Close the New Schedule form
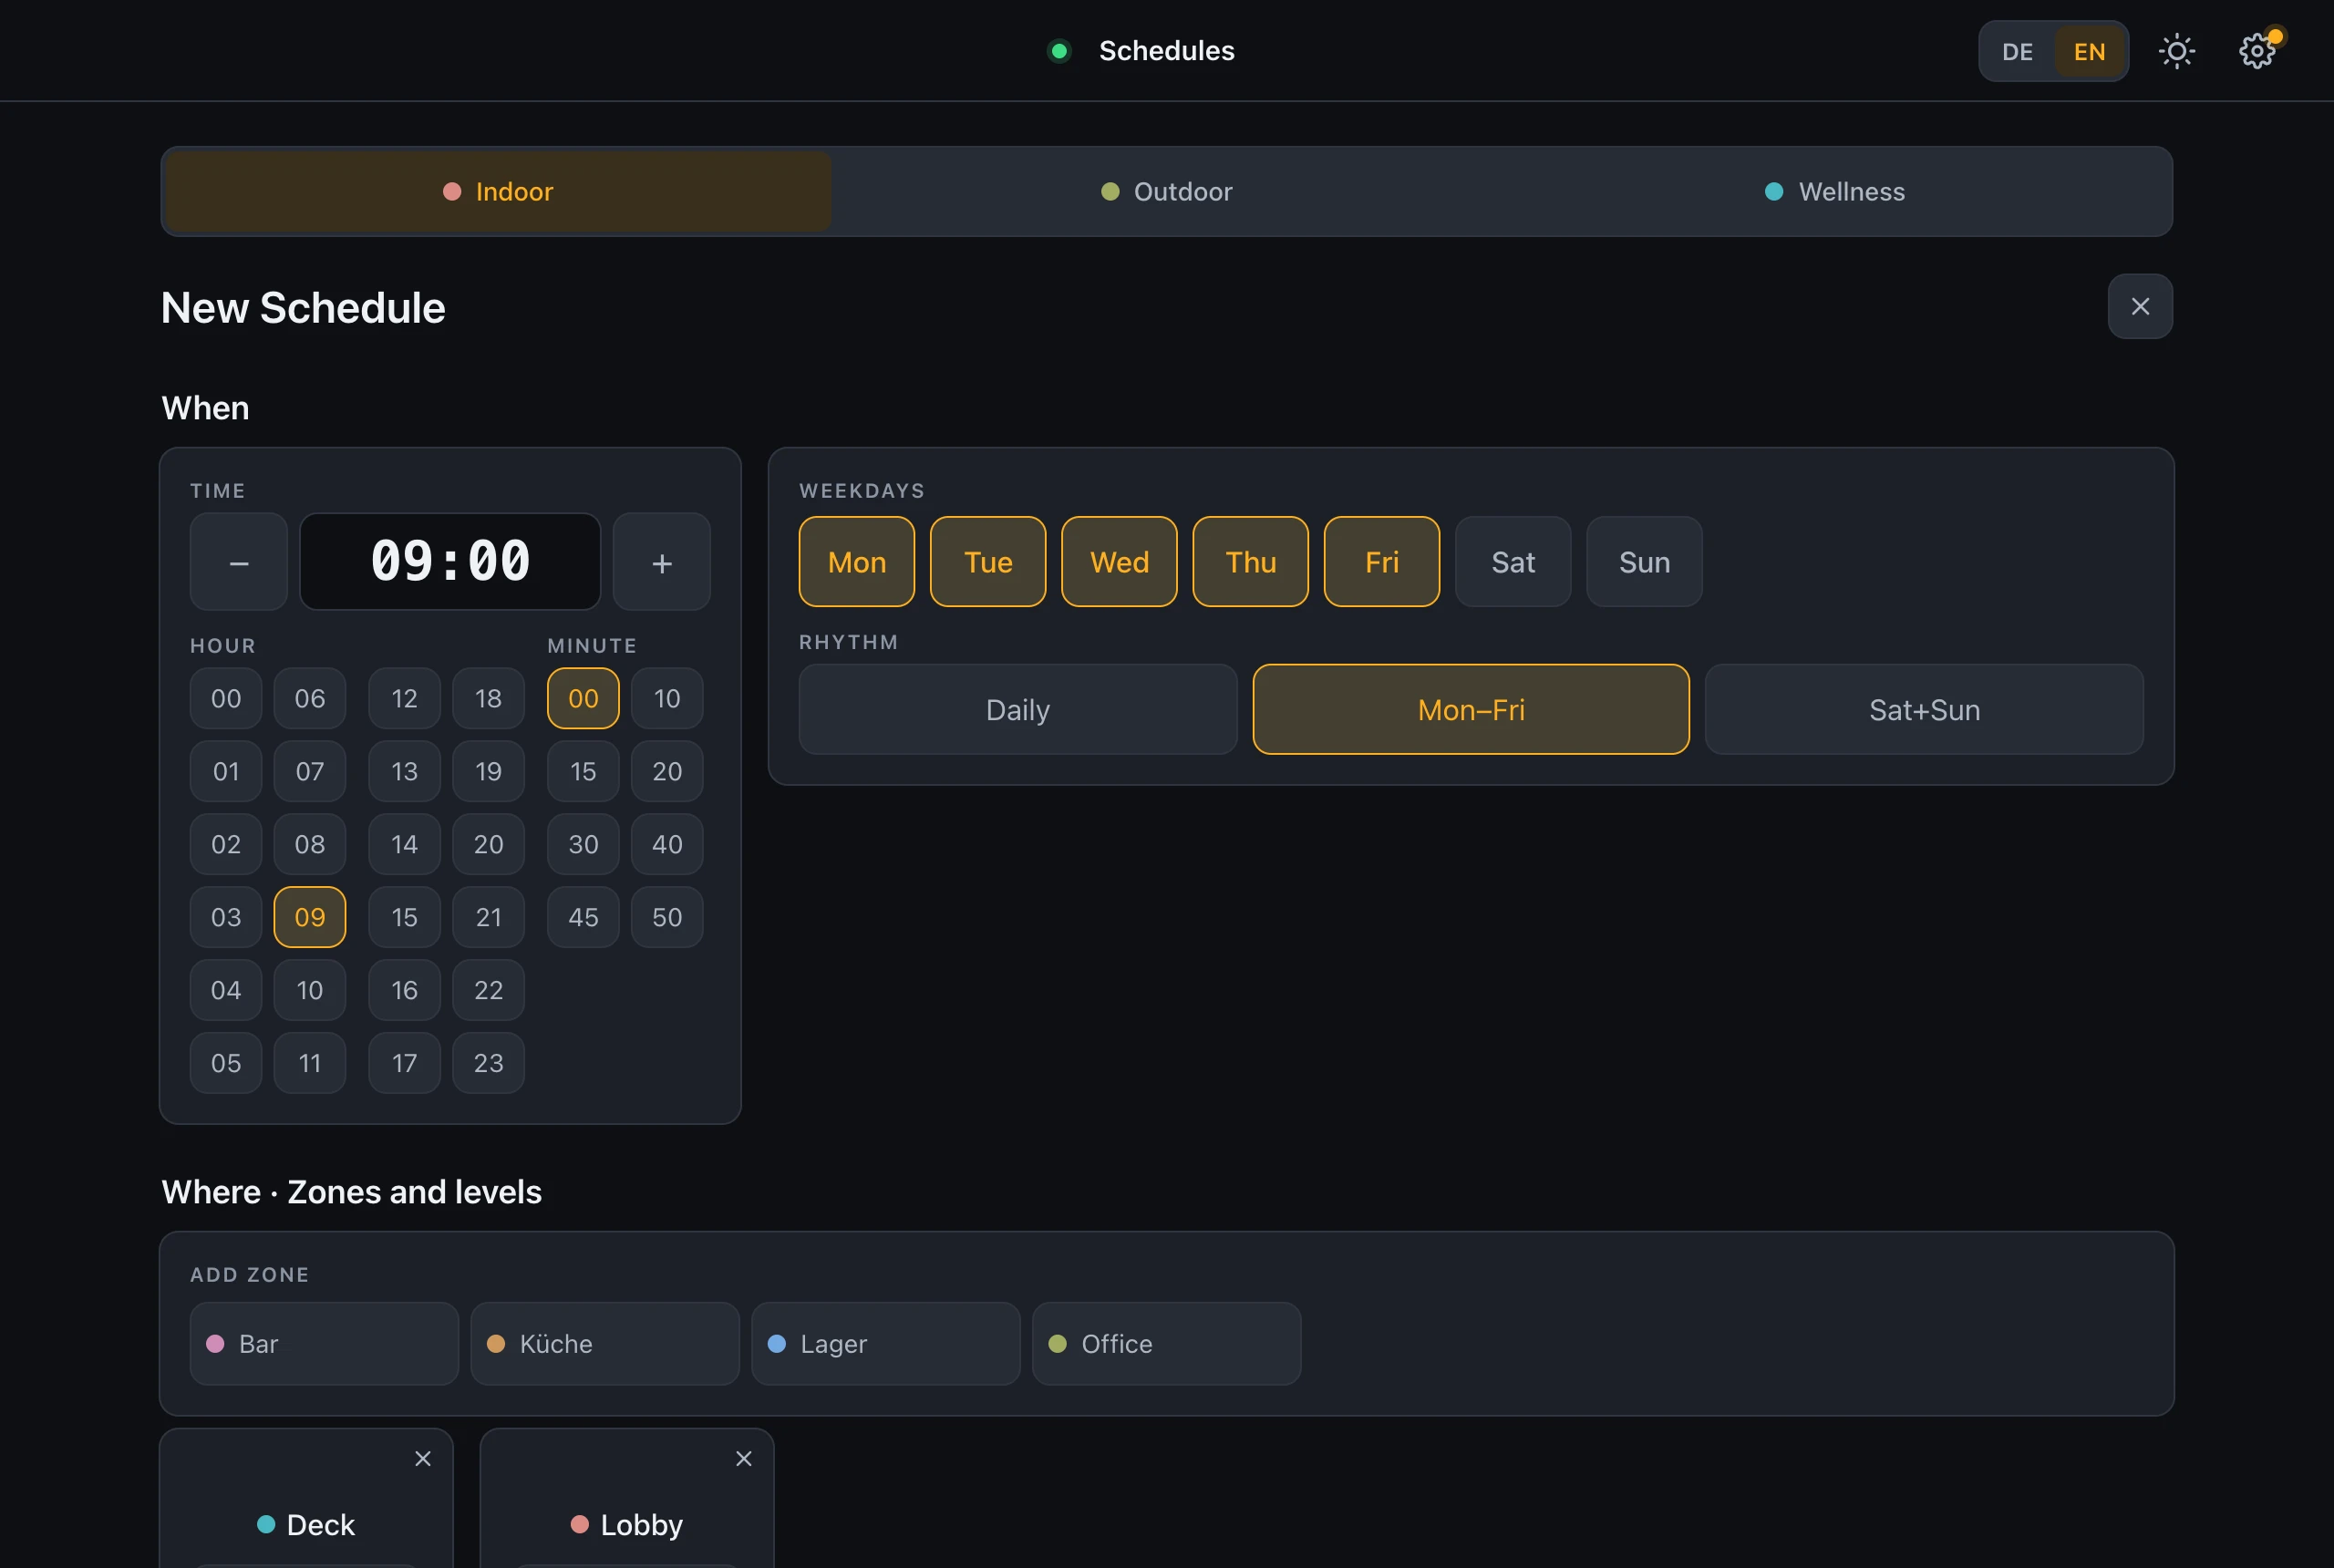The image size is (2334, 1568). pyautogui.click(x=2140, y=306)
